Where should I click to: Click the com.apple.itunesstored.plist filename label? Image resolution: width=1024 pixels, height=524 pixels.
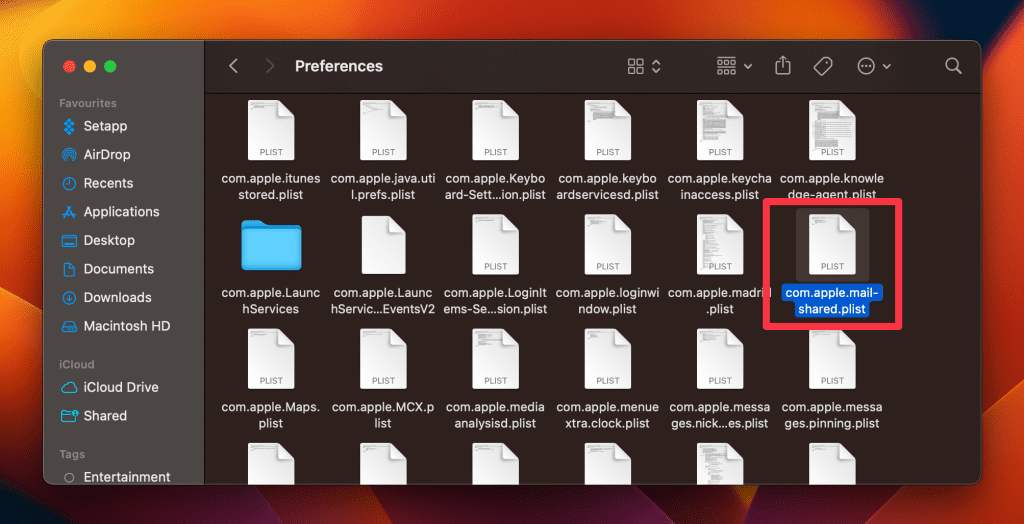pyautogui.click(x=271, y=186)
